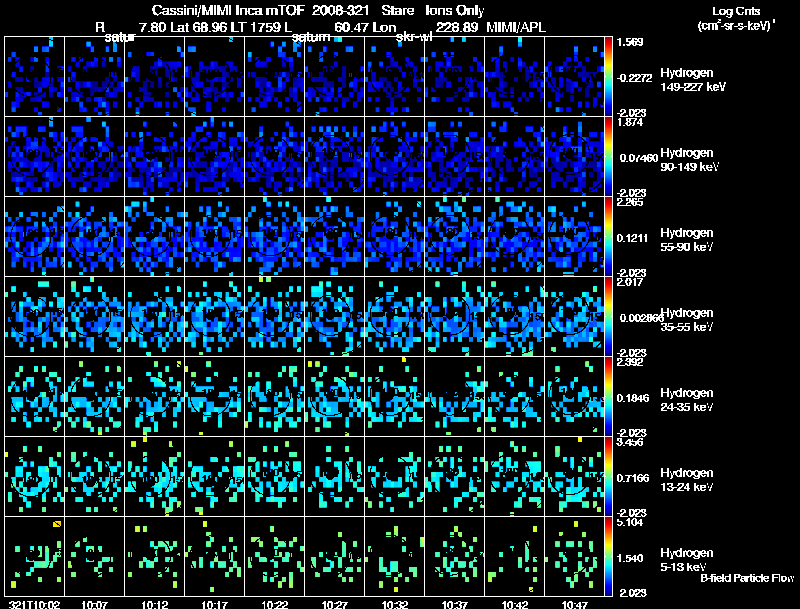The height and width of the screenshot is (609, 800).
Task: Click the 'Stare' mode text
Action: coord(397,10)
